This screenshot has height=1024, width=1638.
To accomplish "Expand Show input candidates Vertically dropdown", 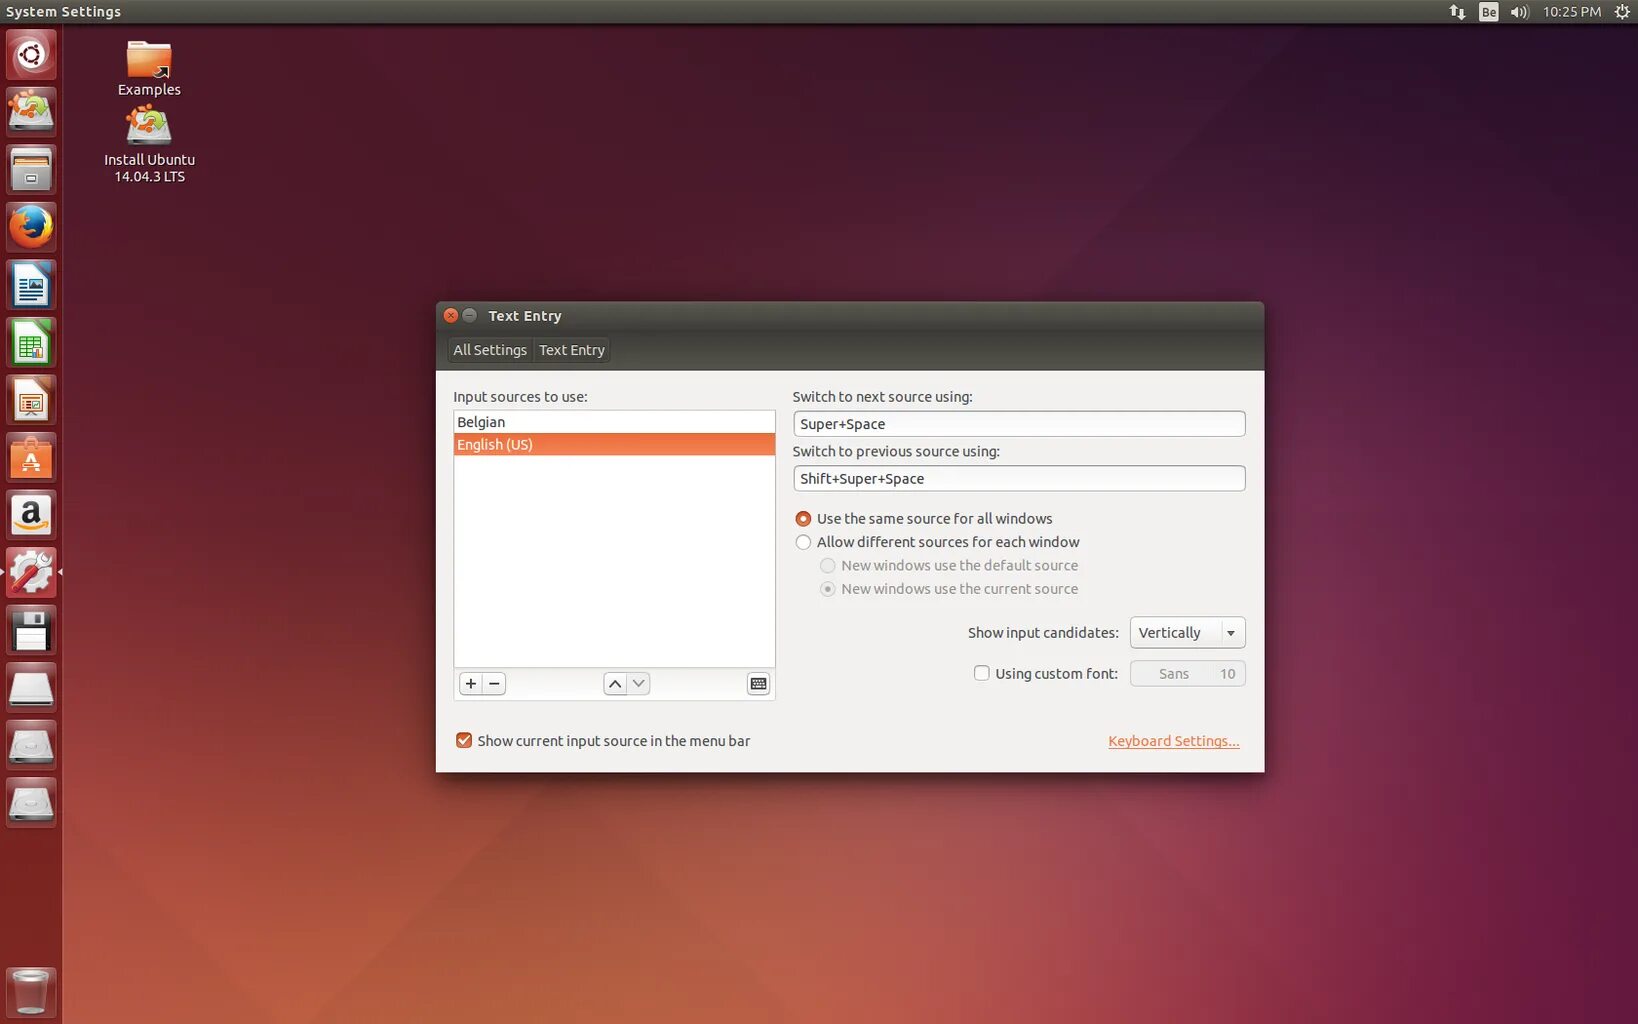I will (1187, 633).
